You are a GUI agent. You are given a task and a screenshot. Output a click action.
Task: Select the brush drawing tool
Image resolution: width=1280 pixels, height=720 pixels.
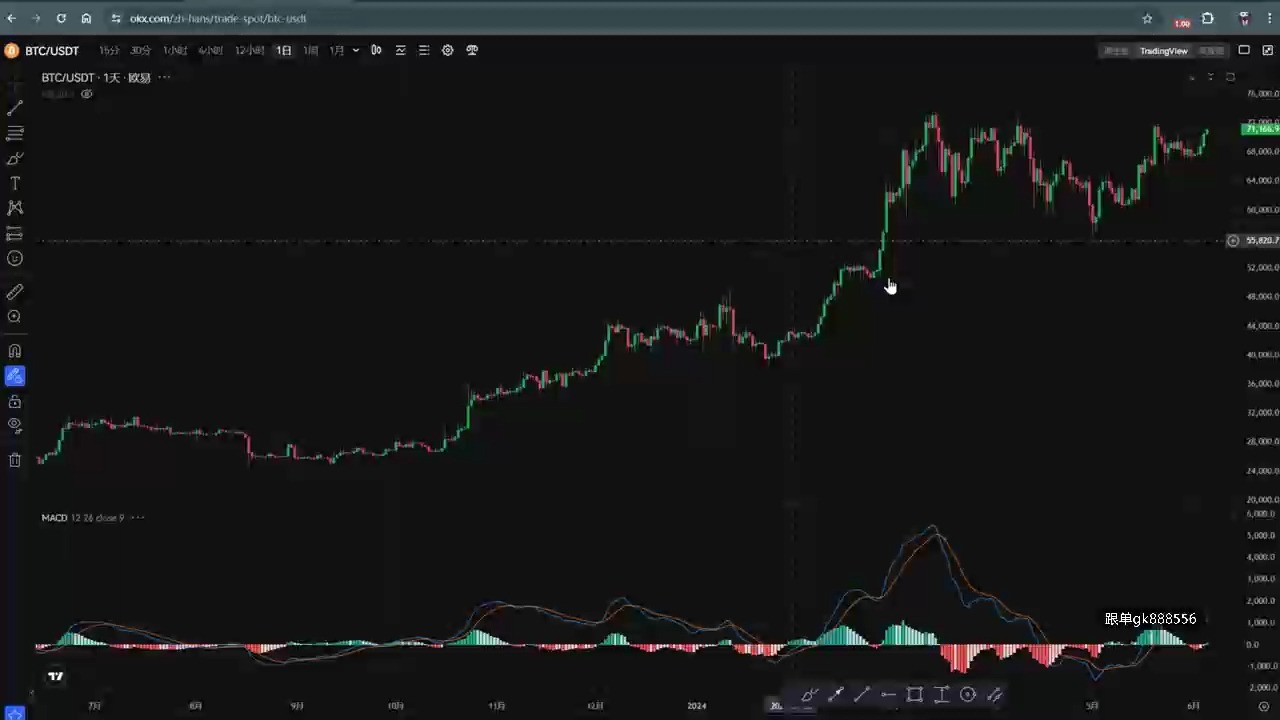[15, 158]
